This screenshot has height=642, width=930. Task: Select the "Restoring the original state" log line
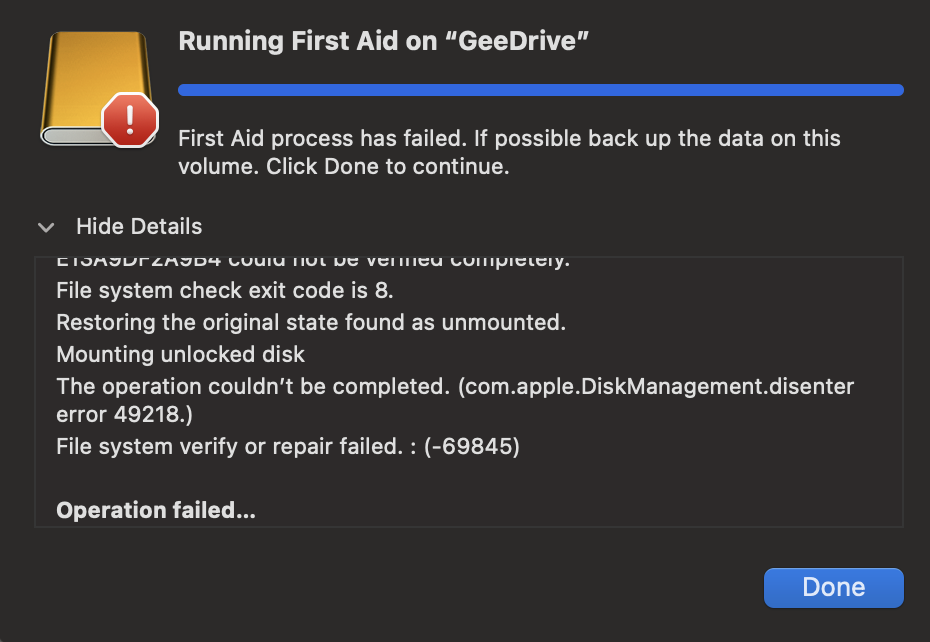pyautogui.click(x=311, y=323)
